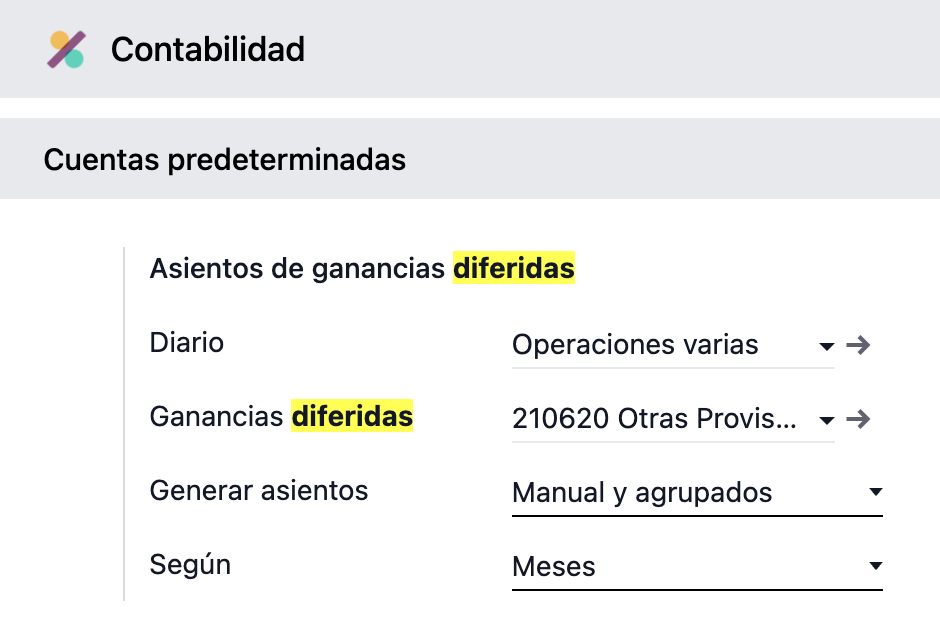Expand the Meses interval dropdown
The height and width of the screenshot is (636, 940).
point(876,568)
